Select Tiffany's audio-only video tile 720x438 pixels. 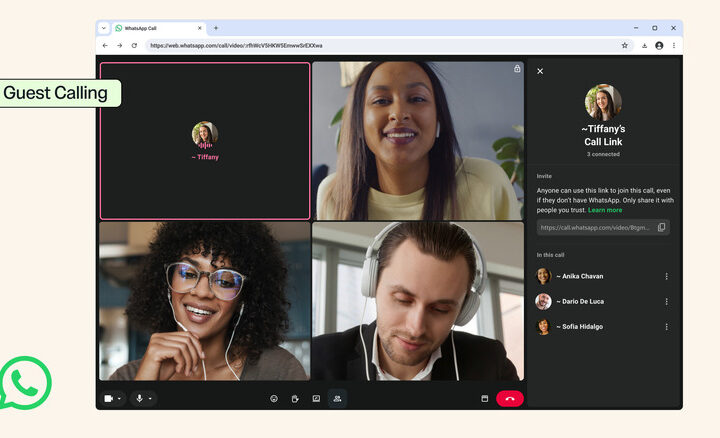pyautogui.click(x=205, y=141)
